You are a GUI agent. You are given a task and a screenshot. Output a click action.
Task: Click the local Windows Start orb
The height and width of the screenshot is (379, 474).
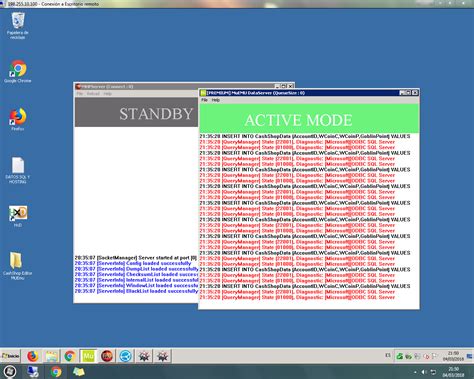10,371
